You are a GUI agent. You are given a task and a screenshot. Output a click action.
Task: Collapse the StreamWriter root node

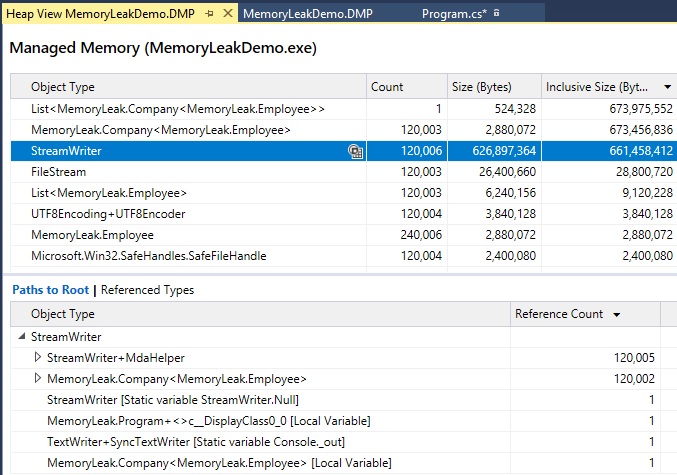[x=23, y=337]
